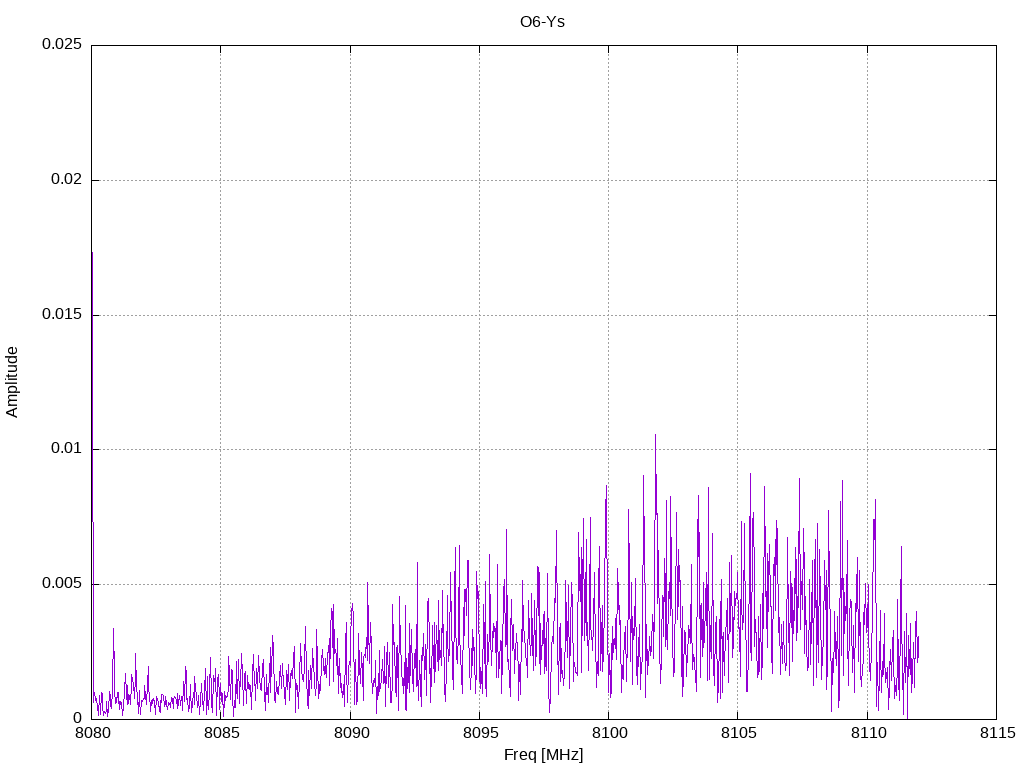Click the 0.005 y-axis tick label

(x=61, y=584)
